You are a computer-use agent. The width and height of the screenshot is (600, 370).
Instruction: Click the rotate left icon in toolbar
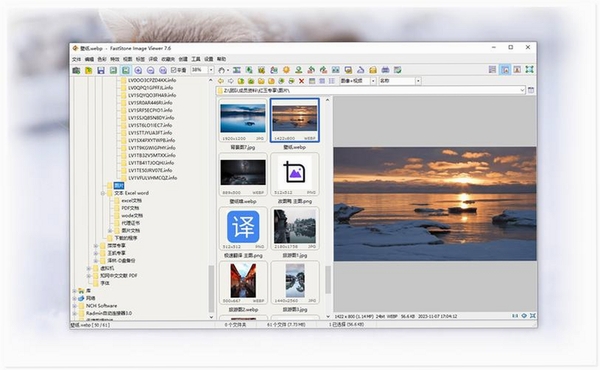click(x=311, y=70)
